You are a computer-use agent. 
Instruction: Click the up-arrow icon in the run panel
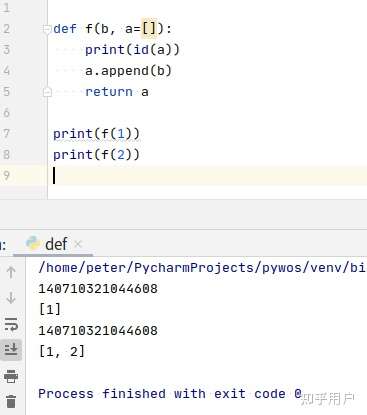tap(11, 273)
